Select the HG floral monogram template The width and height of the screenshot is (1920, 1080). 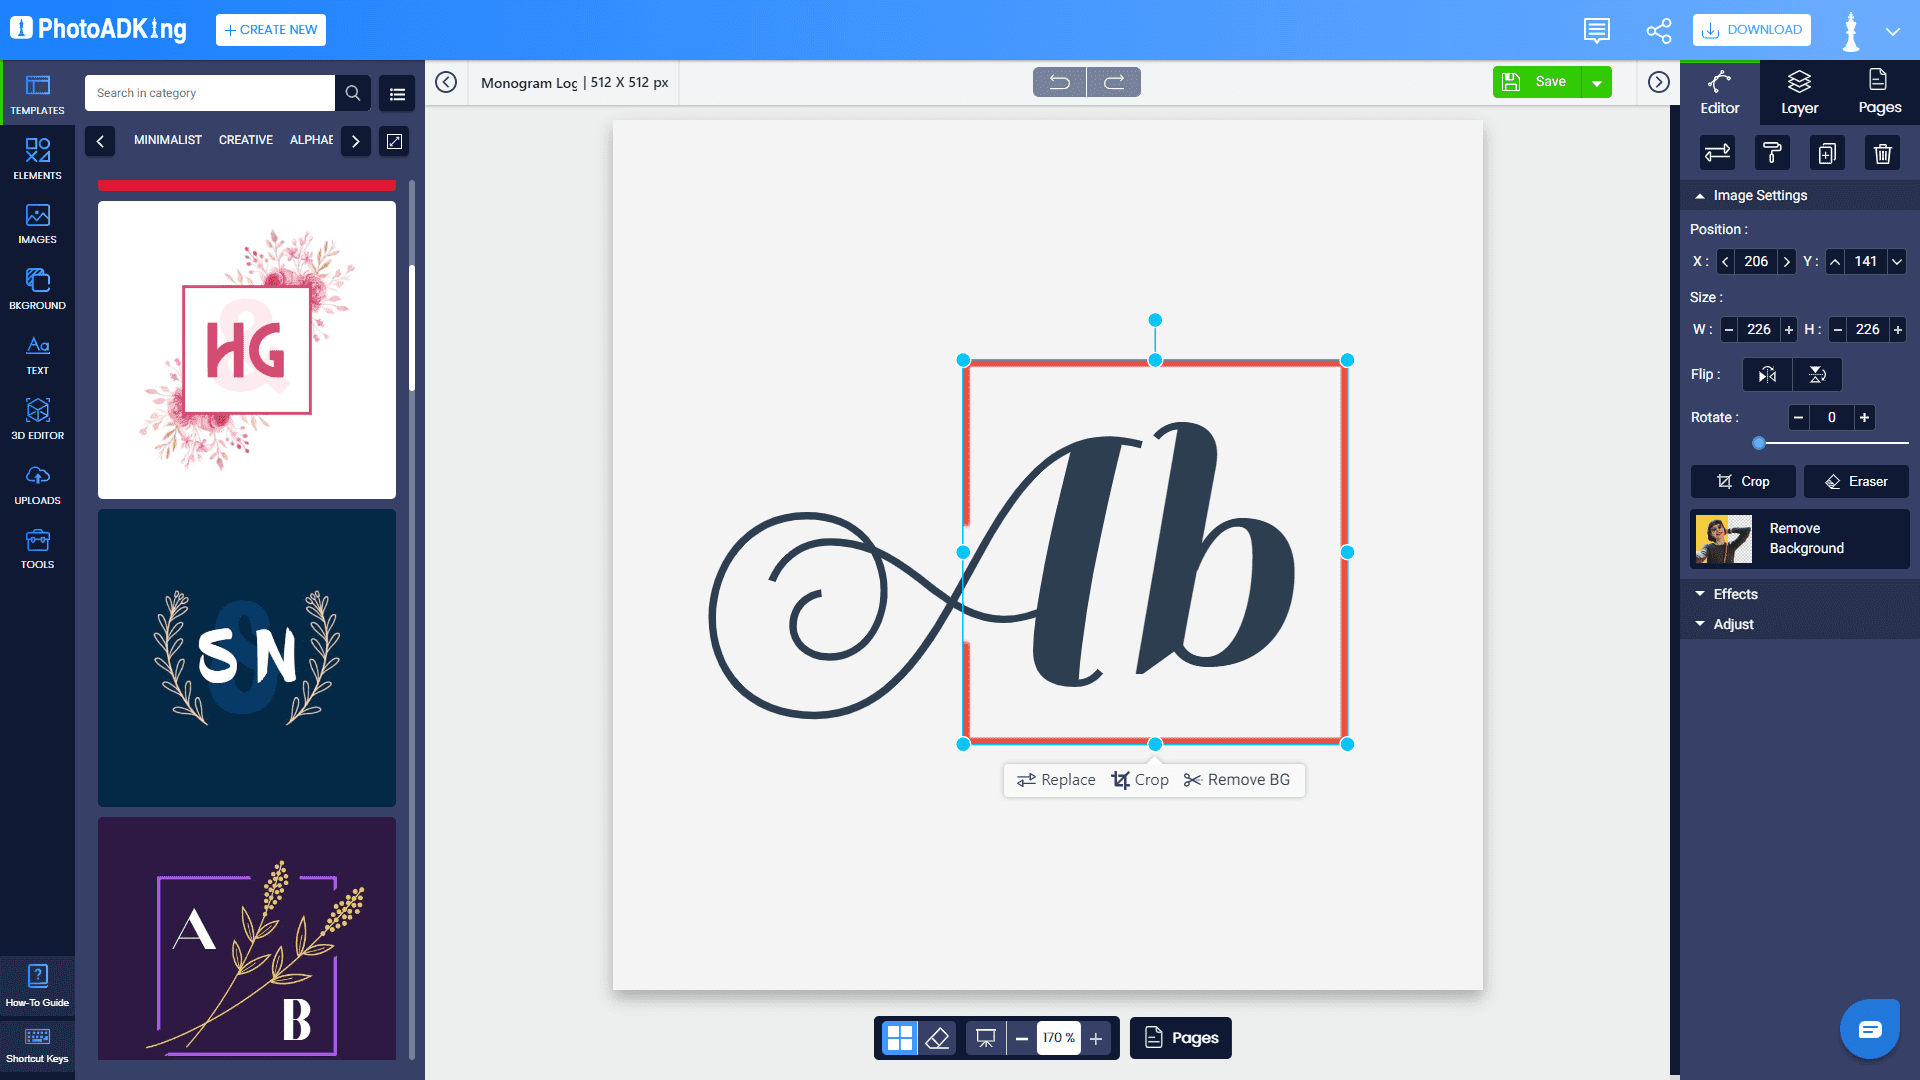tap(247, 350)
